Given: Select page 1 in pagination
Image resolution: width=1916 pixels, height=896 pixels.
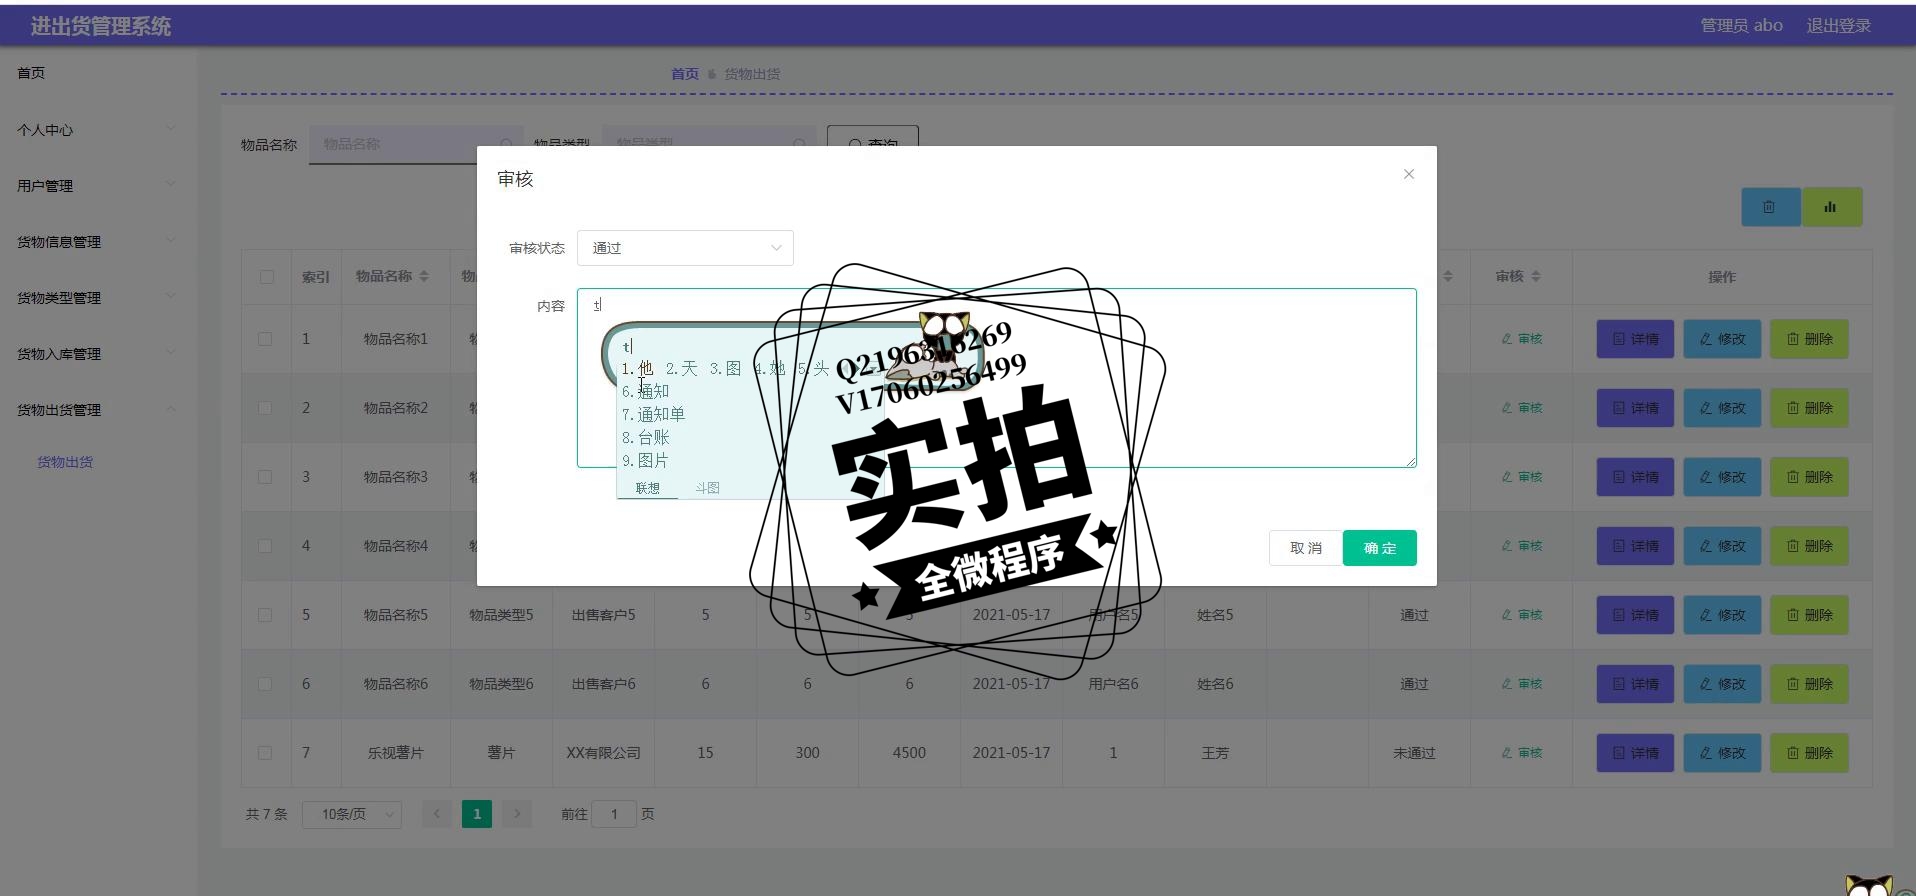Looking at the screenshot, I should [477, 814].
